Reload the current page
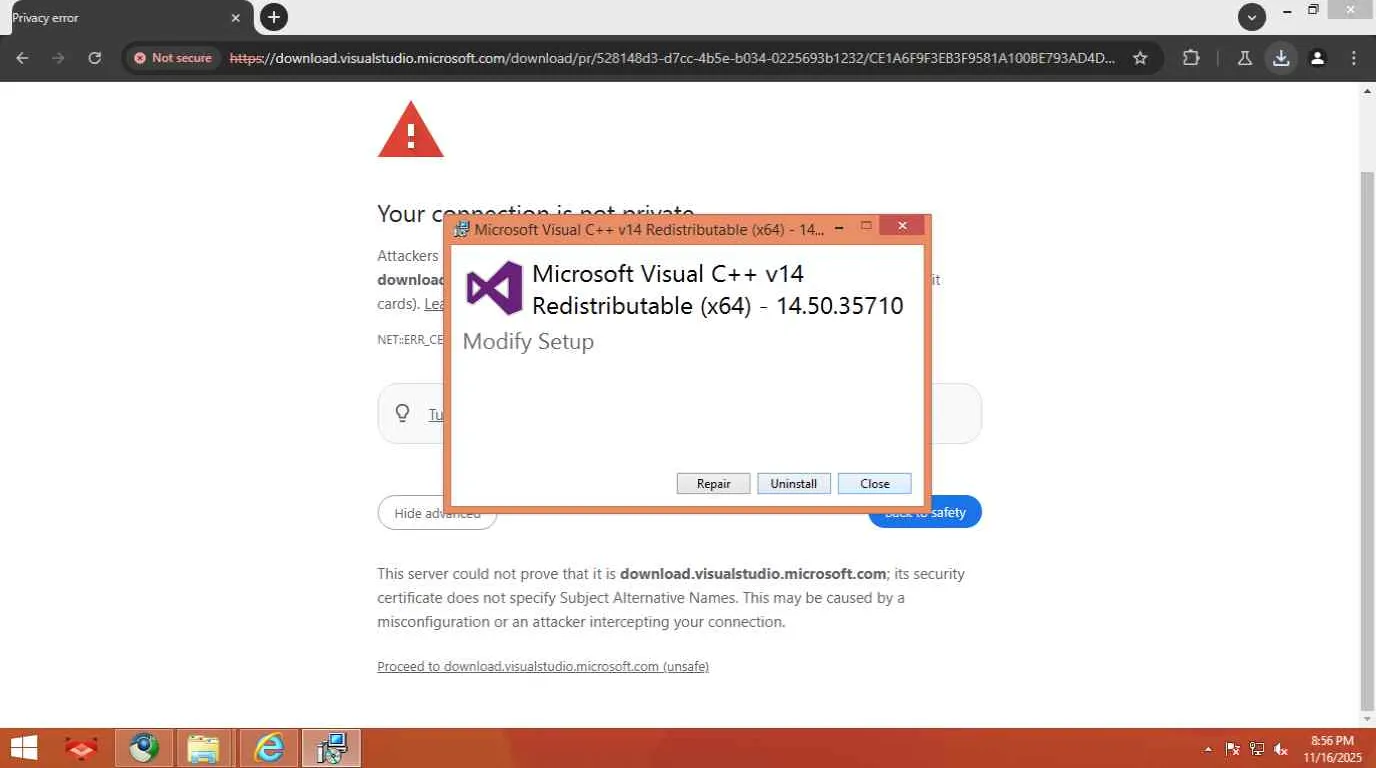1376x768 pixels. 95,58
